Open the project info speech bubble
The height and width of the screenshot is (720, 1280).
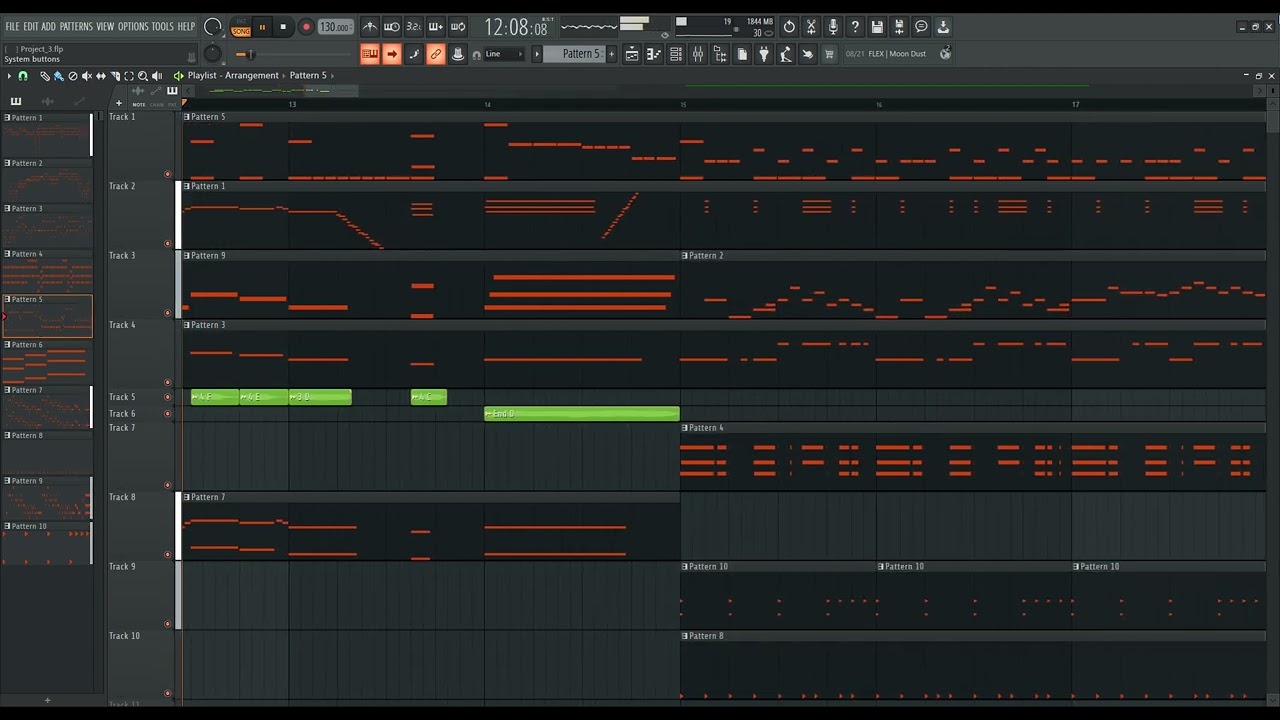921,27
